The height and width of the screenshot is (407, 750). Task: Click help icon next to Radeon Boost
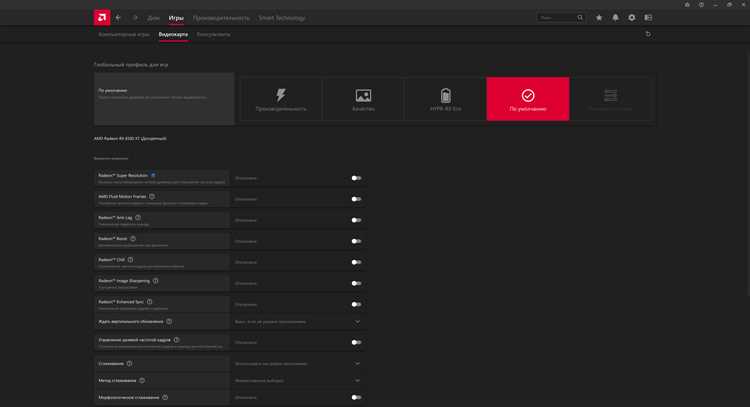click(133, 239)
